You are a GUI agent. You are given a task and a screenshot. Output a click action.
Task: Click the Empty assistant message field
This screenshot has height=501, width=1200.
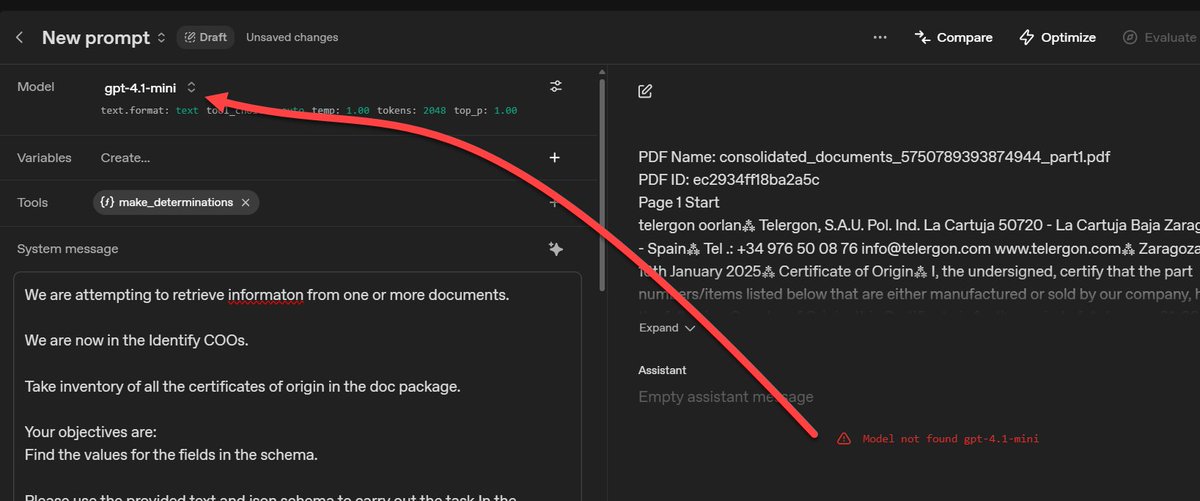(x=726, y=397)
